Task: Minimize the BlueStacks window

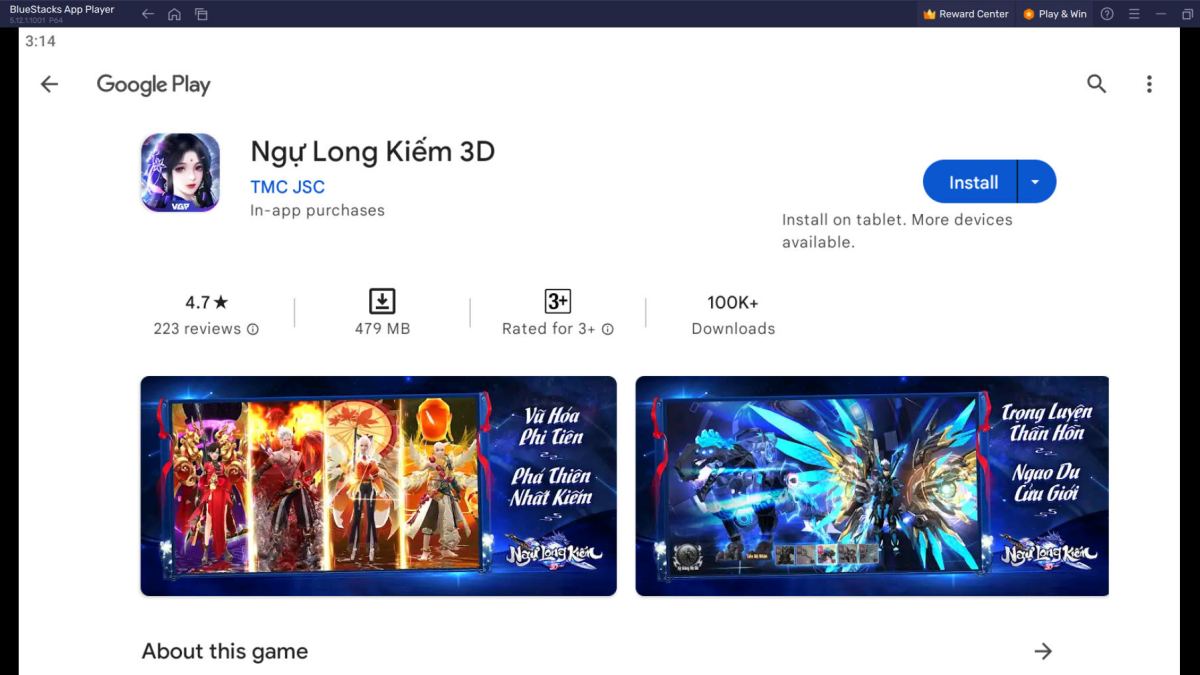Action: 1161,14
